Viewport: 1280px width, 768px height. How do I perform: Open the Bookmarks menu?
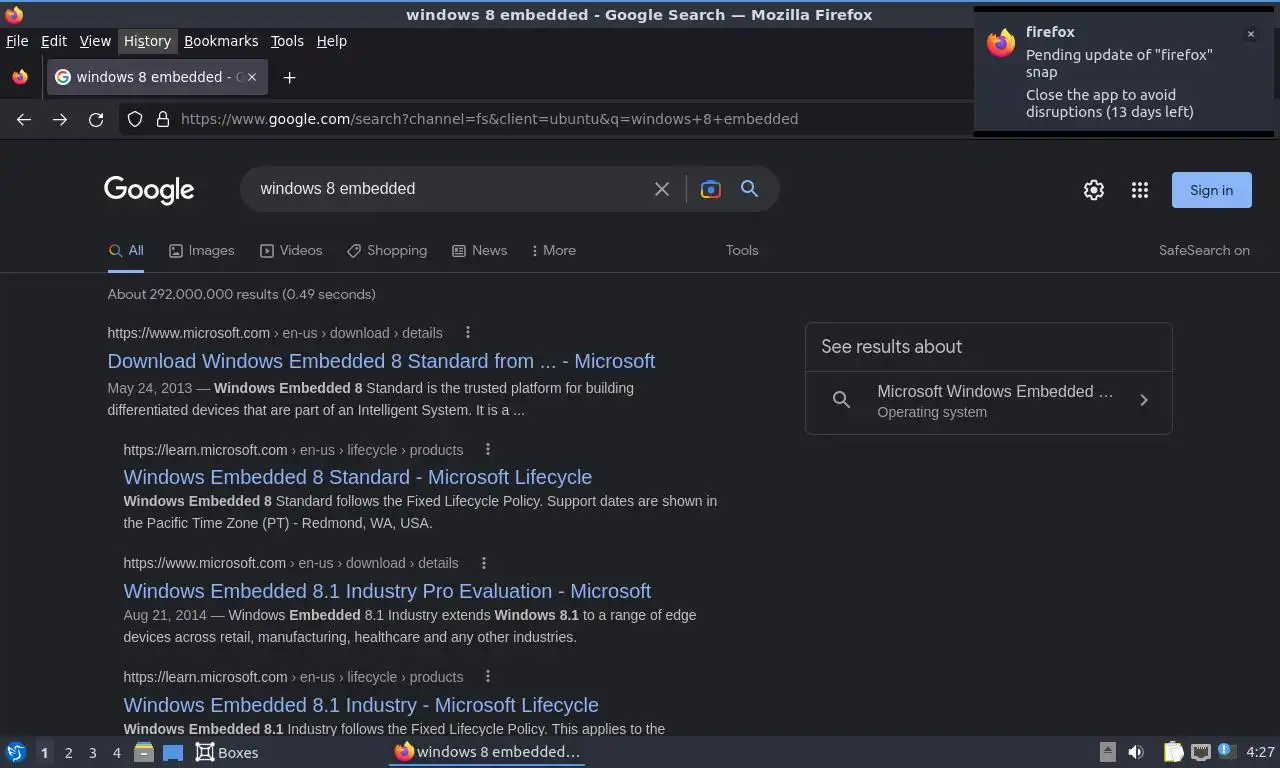pyautogui.click(x=221, y=41)
